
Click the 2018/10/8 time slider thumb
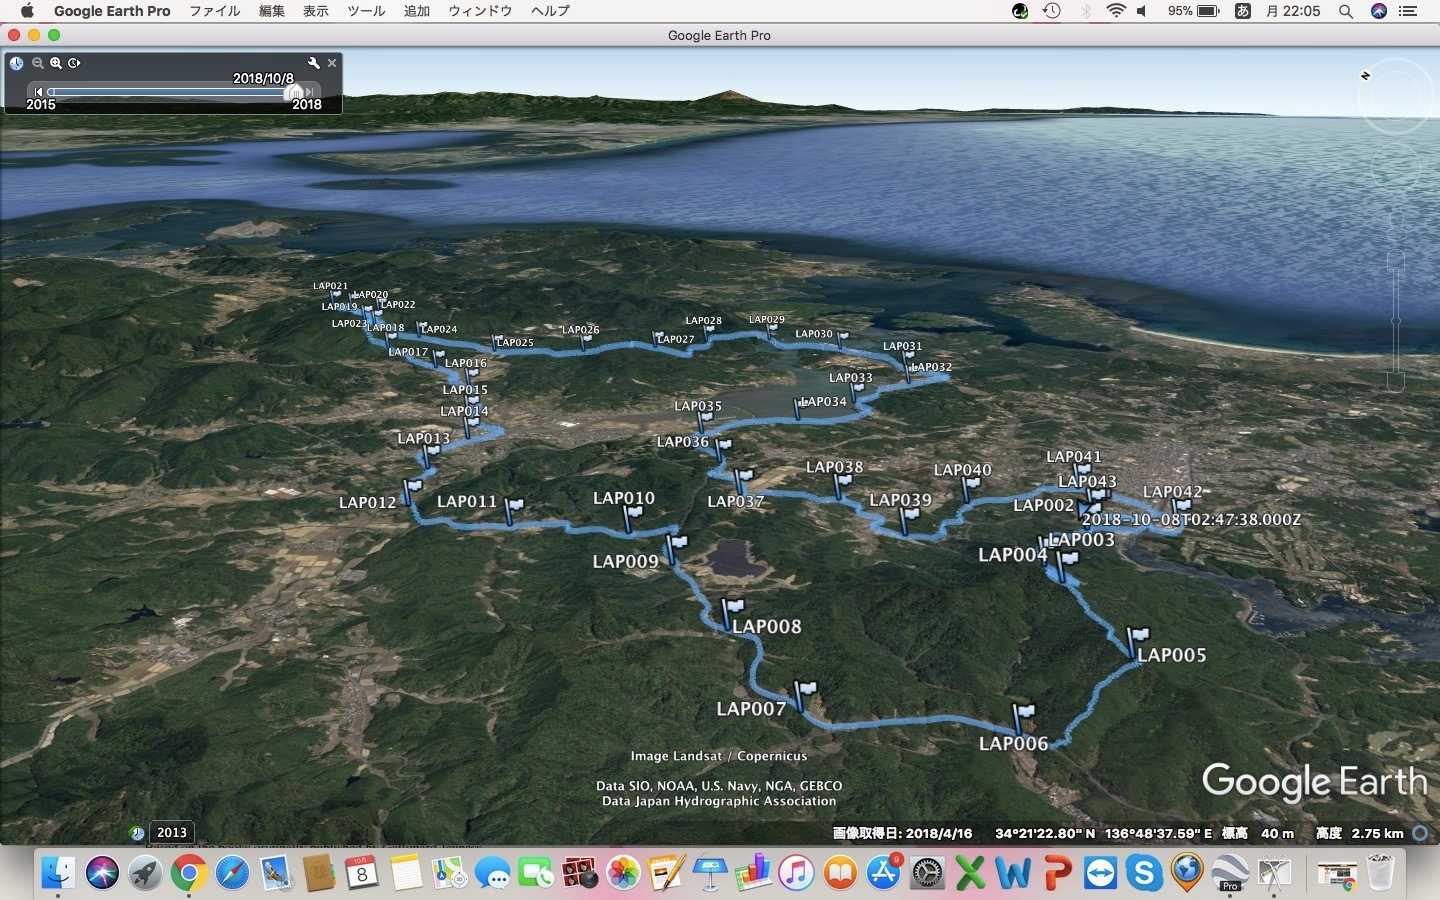(294, 92)
